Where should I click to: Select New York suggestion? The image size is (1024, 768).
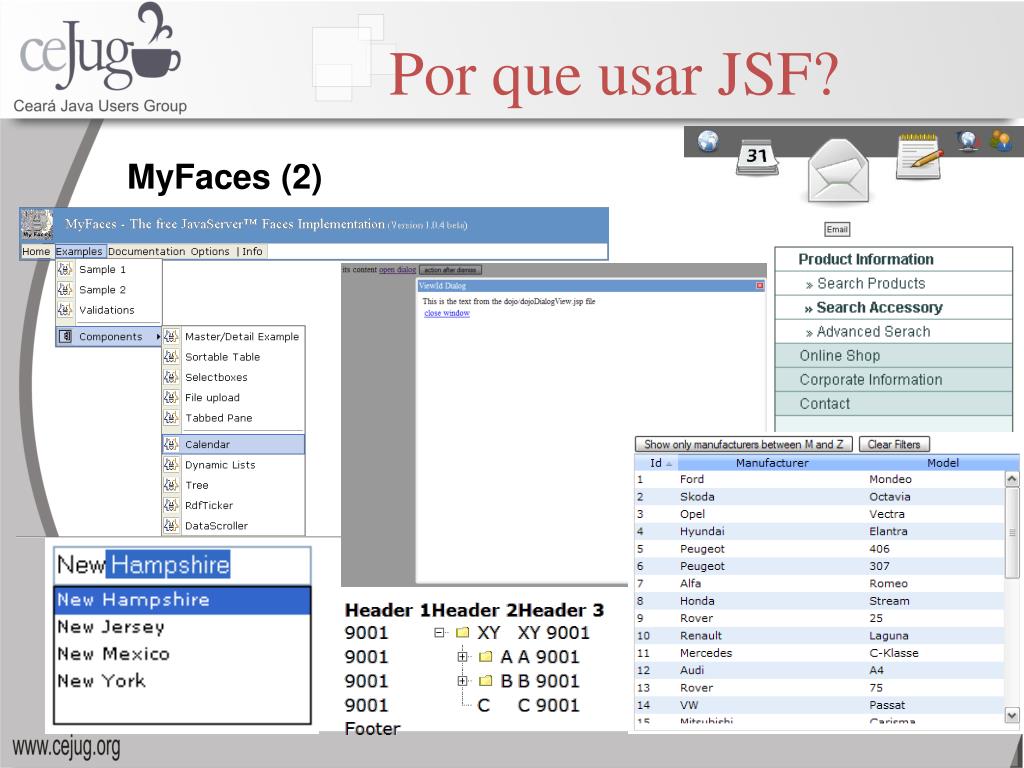coord(182,680)
